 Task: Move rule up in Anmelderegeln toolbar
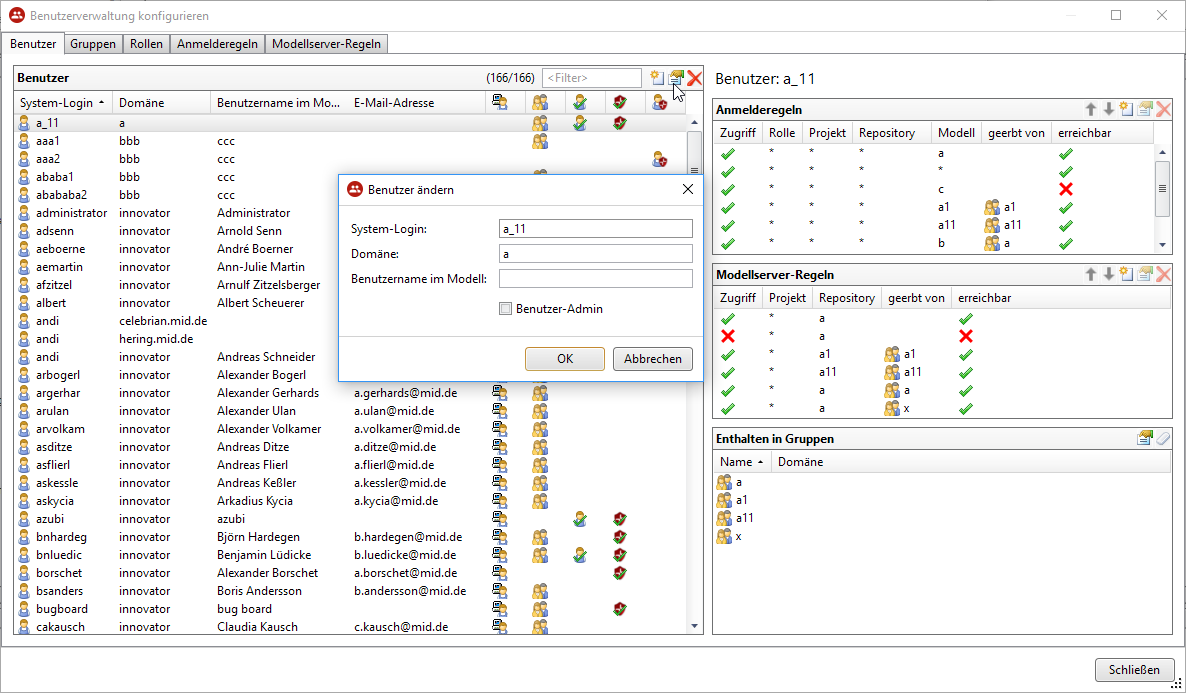click(1091, 110)
